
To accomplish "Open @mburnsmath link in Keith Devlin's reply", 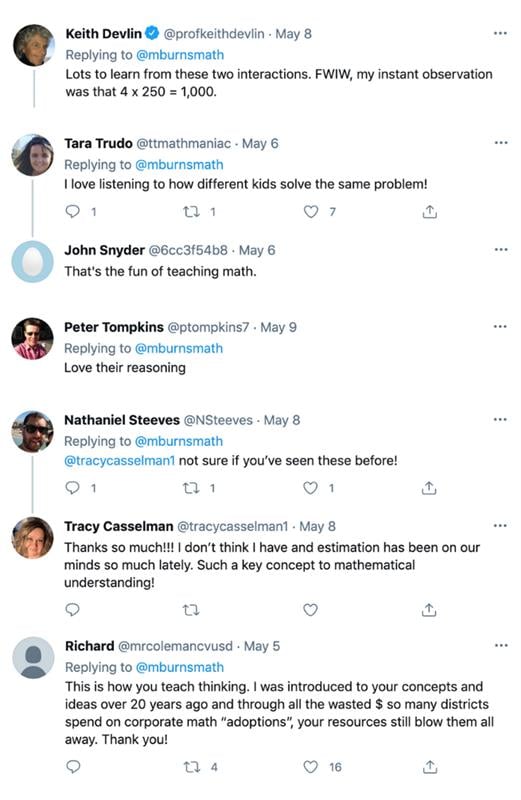I will pos(180,55).
